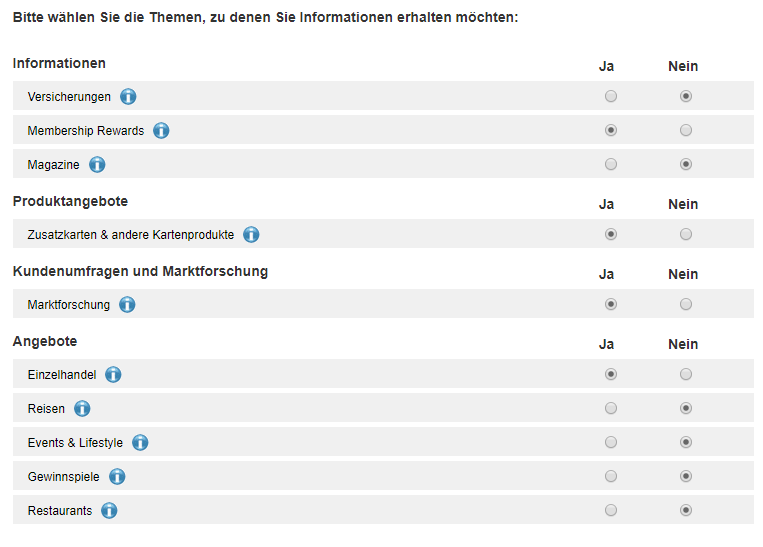763x547 pixels.
Task: Open info icon for Zusatzkarten & andere Kartenprodukte
Action: [251, 235]
